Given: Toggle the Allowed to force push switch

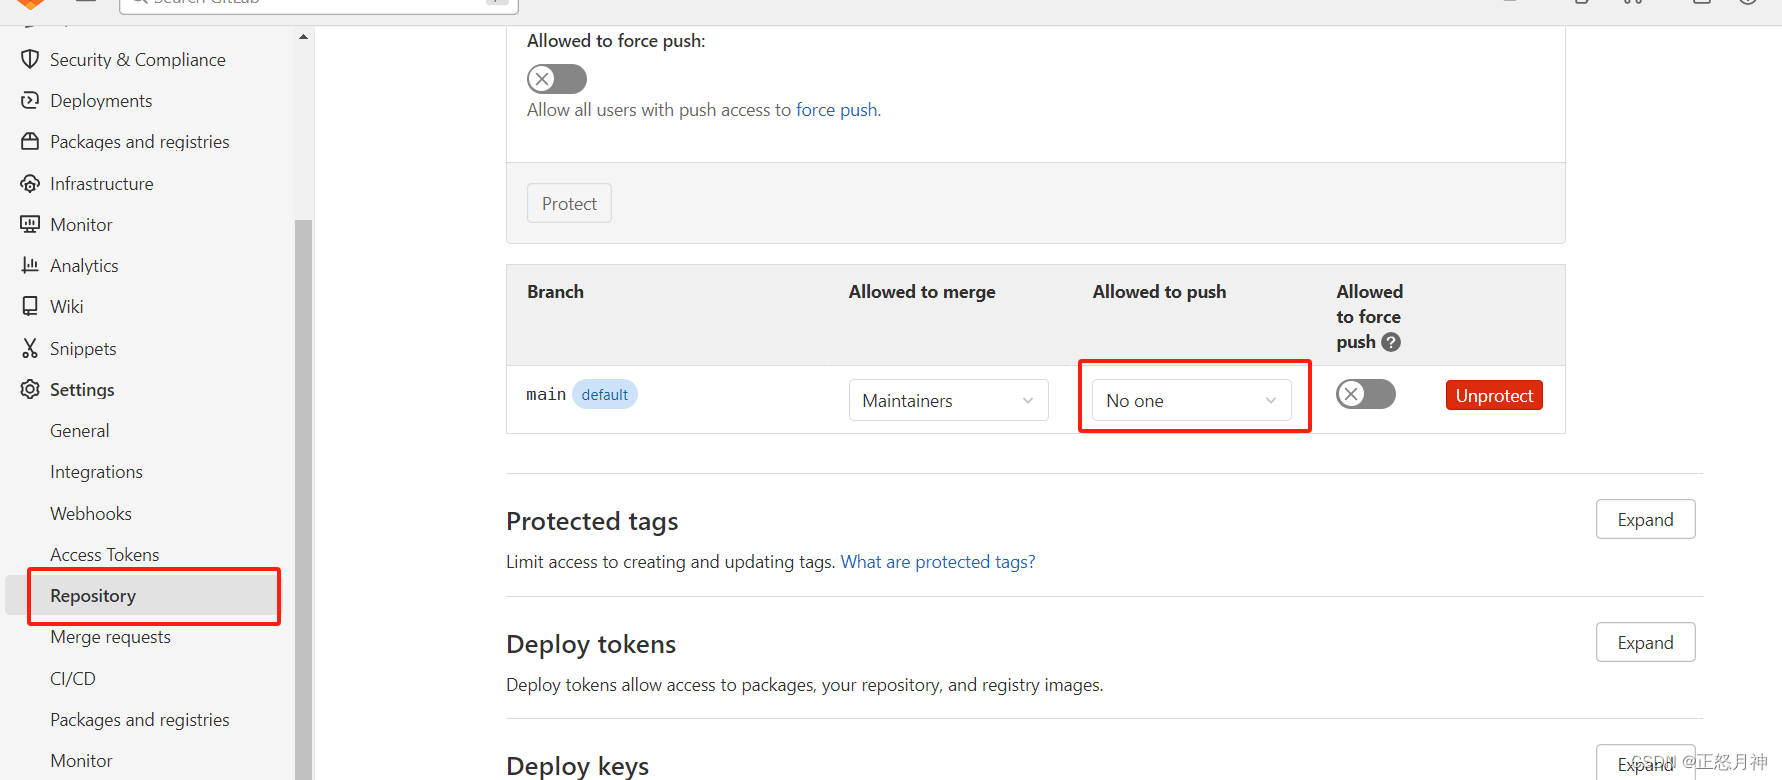Looking at the screenshot, I should point(557,79).
